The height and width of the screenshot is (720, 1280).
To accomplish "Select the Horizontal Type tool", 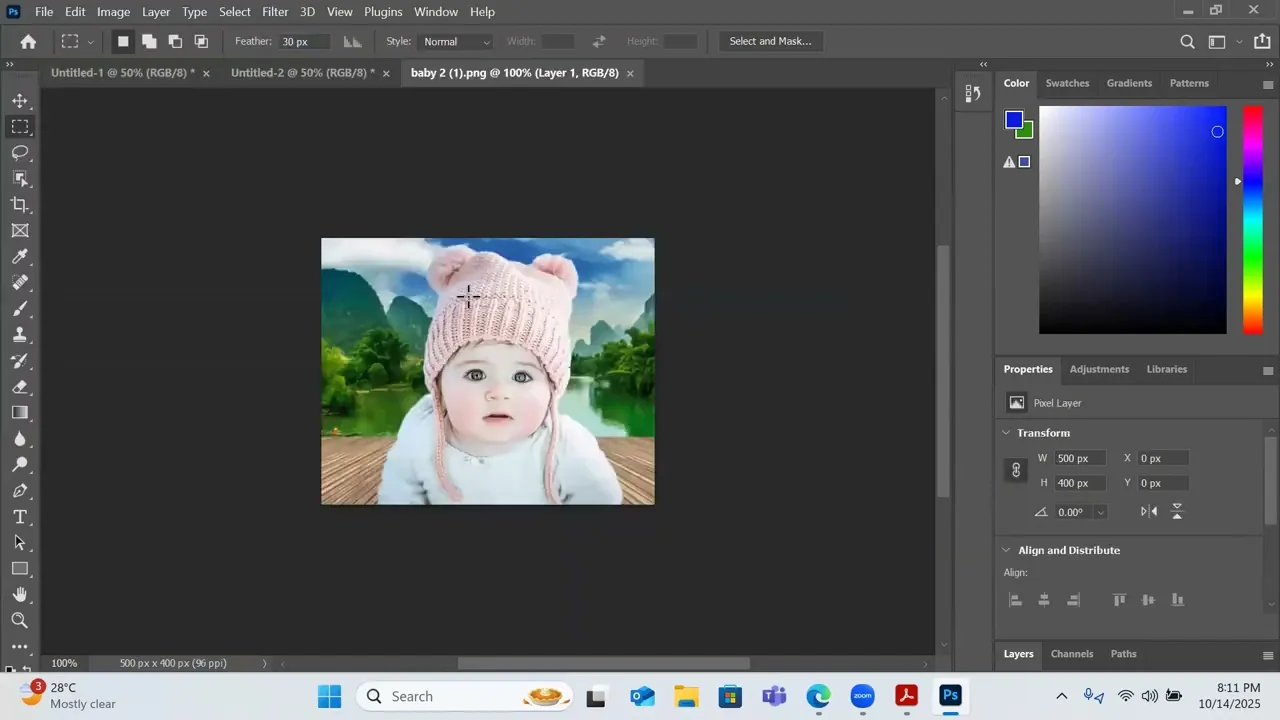I will tap(20, 517).
